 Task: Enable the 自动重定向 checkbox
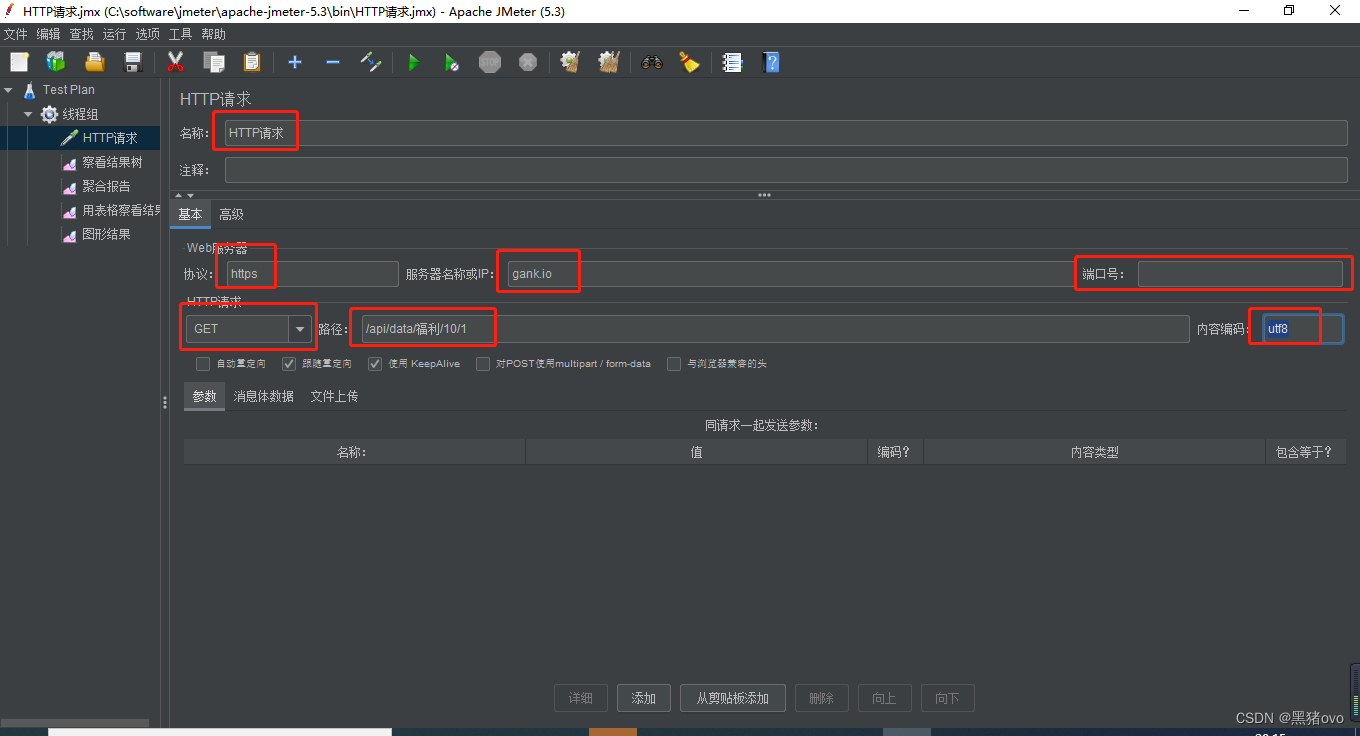coord(203,364)
